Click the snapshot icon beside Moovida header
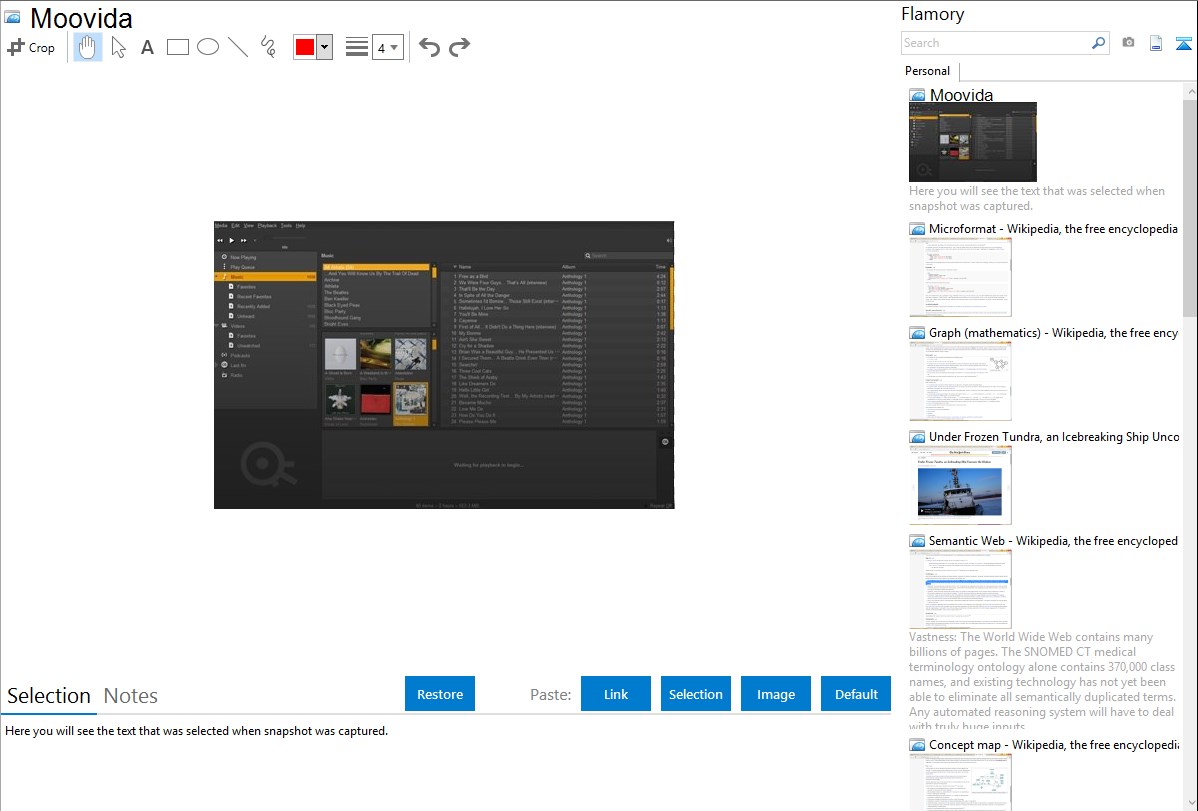 pos(12,17)
